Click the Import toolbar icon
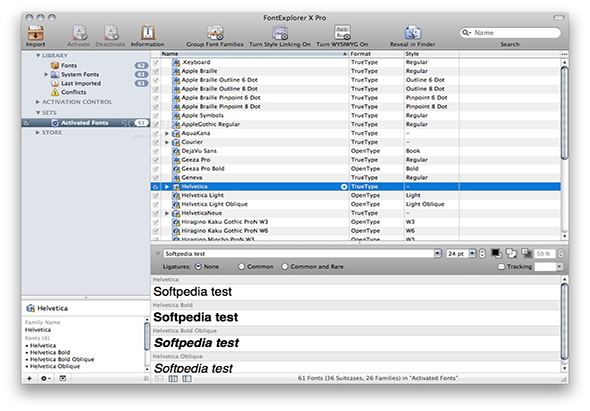Viewport: 590px width, 411px height. [35, 33]
